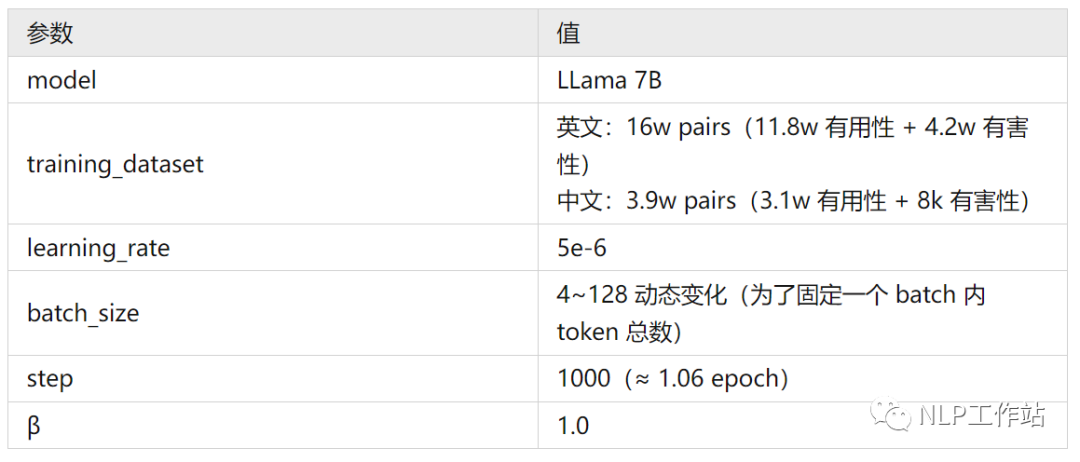This screenshot has width=1080, height=462.
Task: Select the batch_size parameter cell
Action: [x=83, y=313]
